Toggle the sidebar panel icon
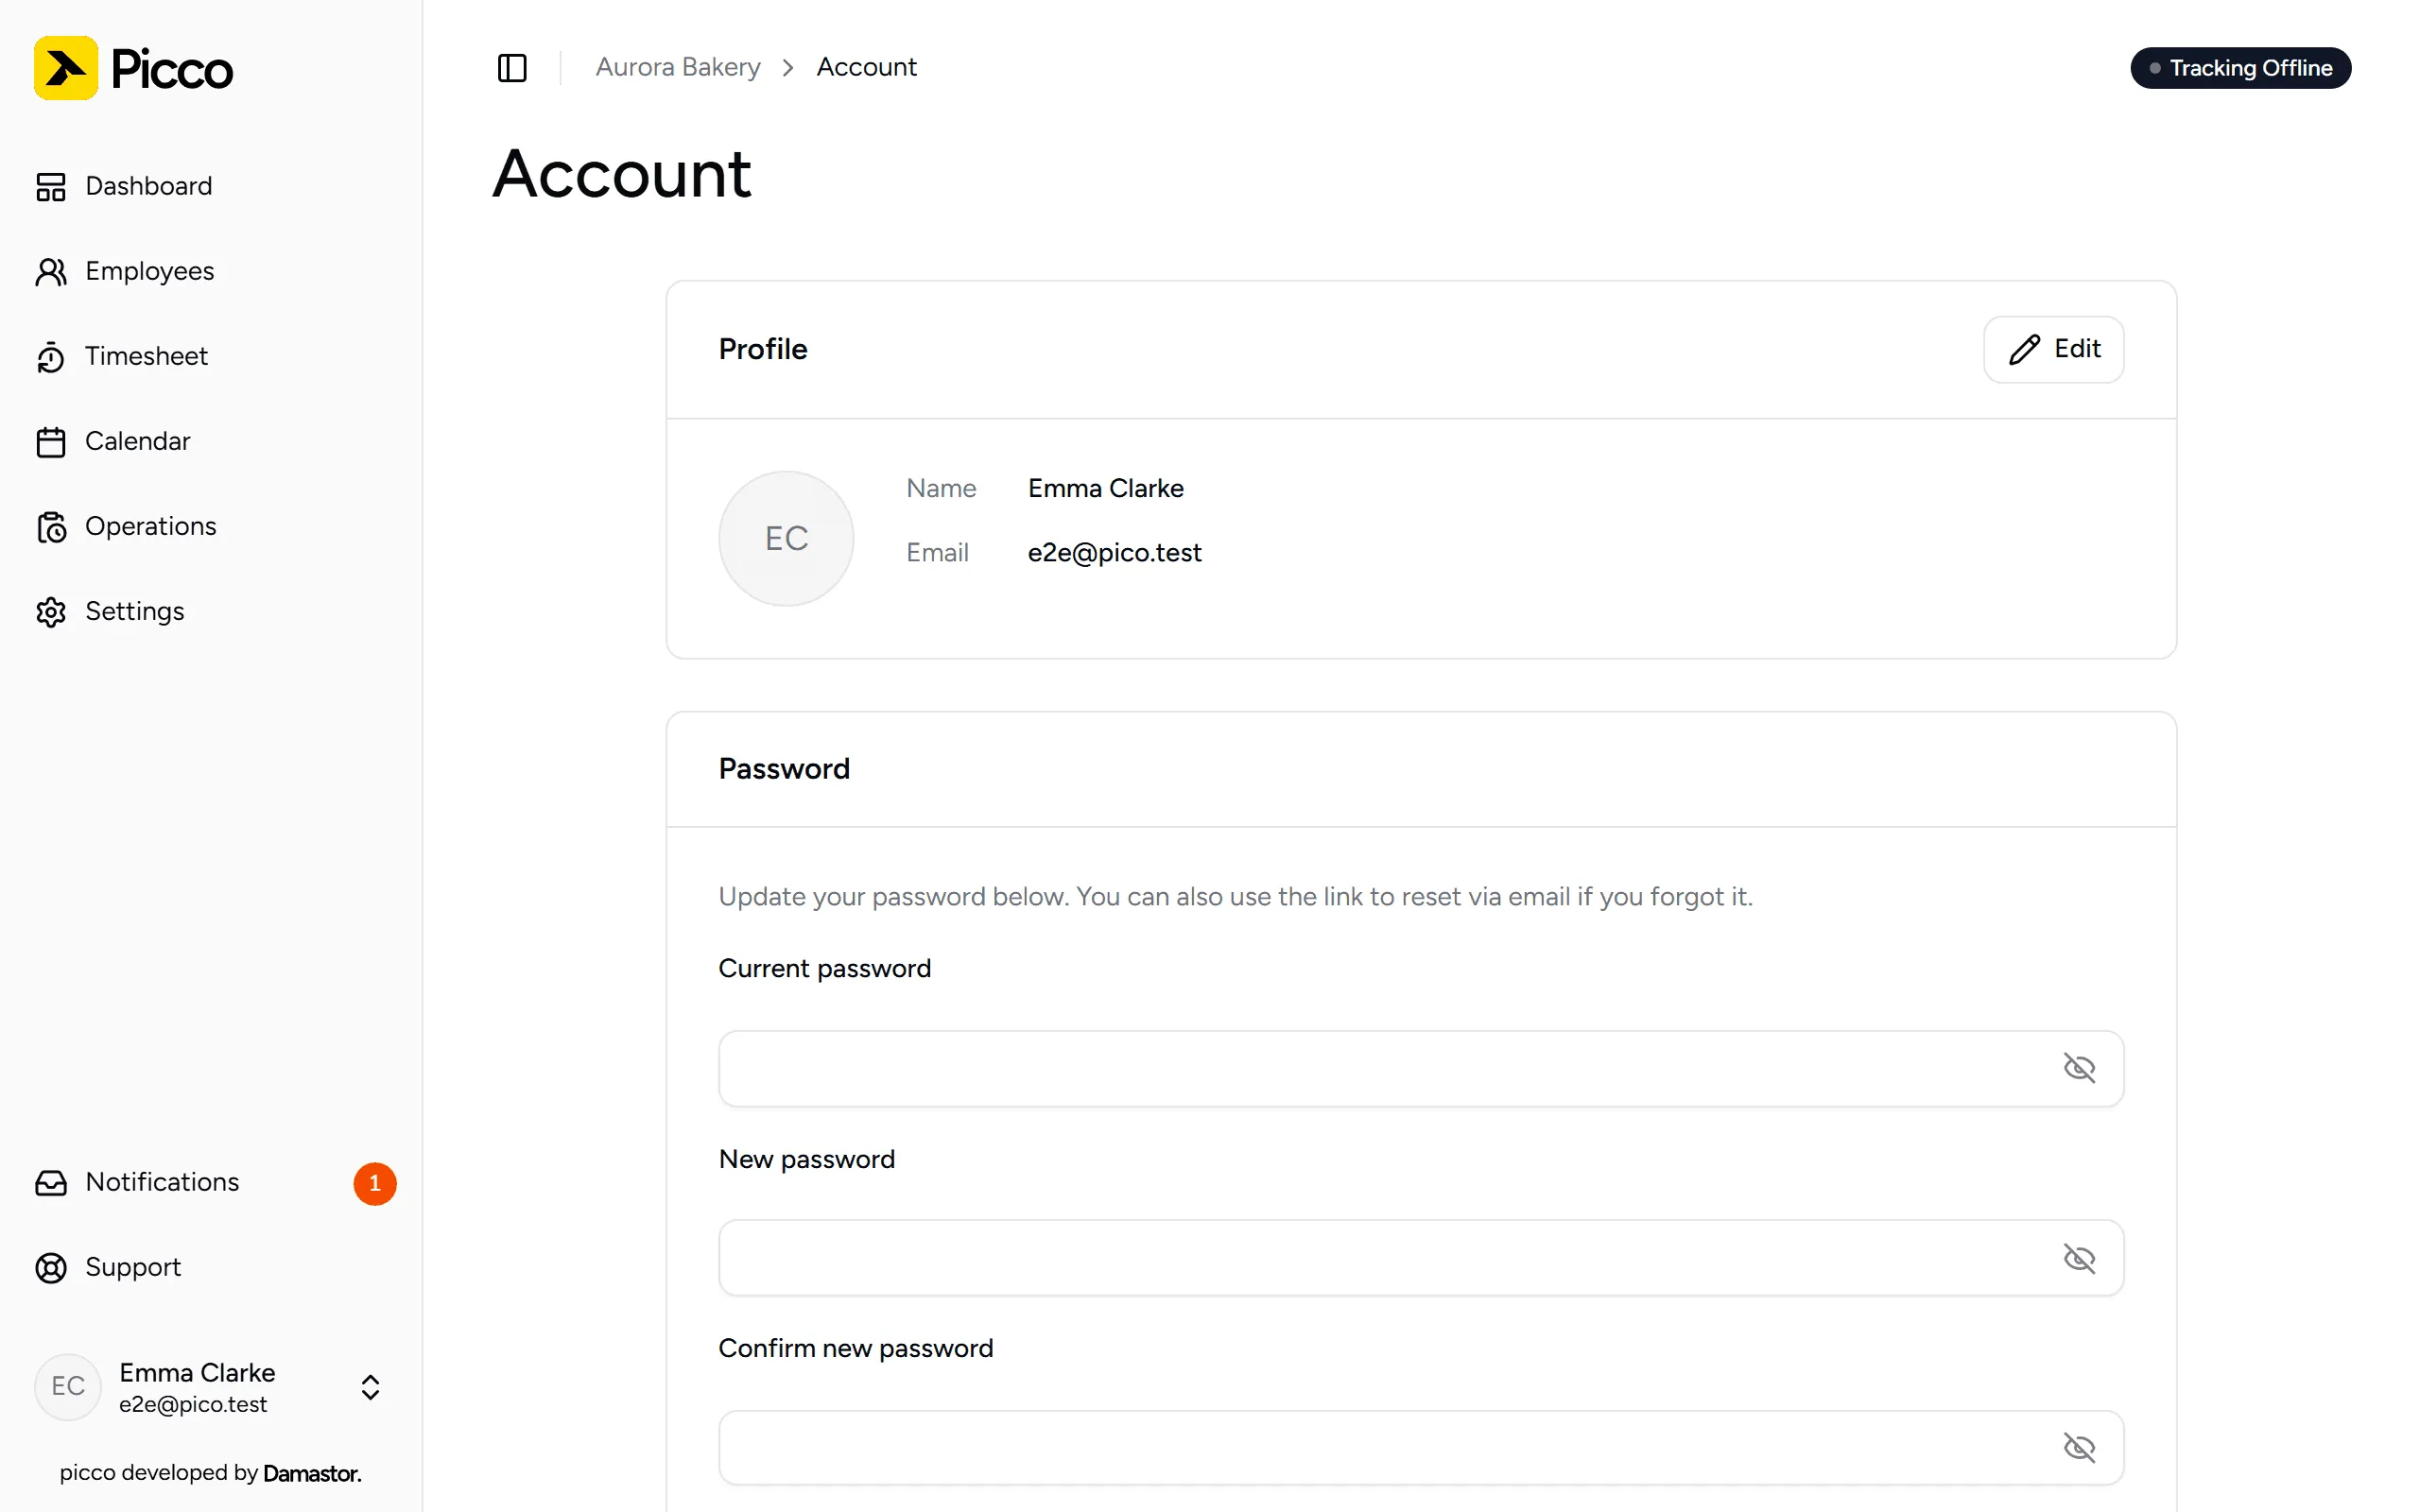 (512, 68)
